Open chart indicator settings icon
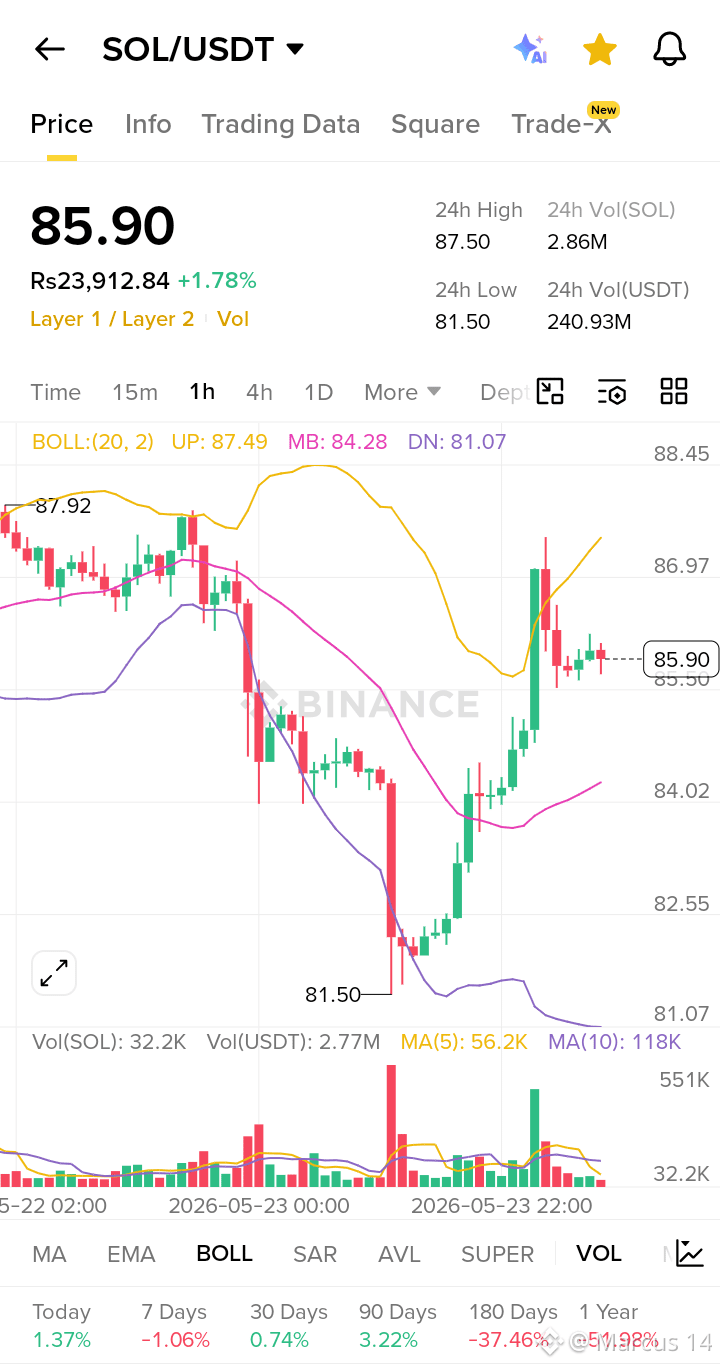This screenshot has height=1367, width=720. 612,392
